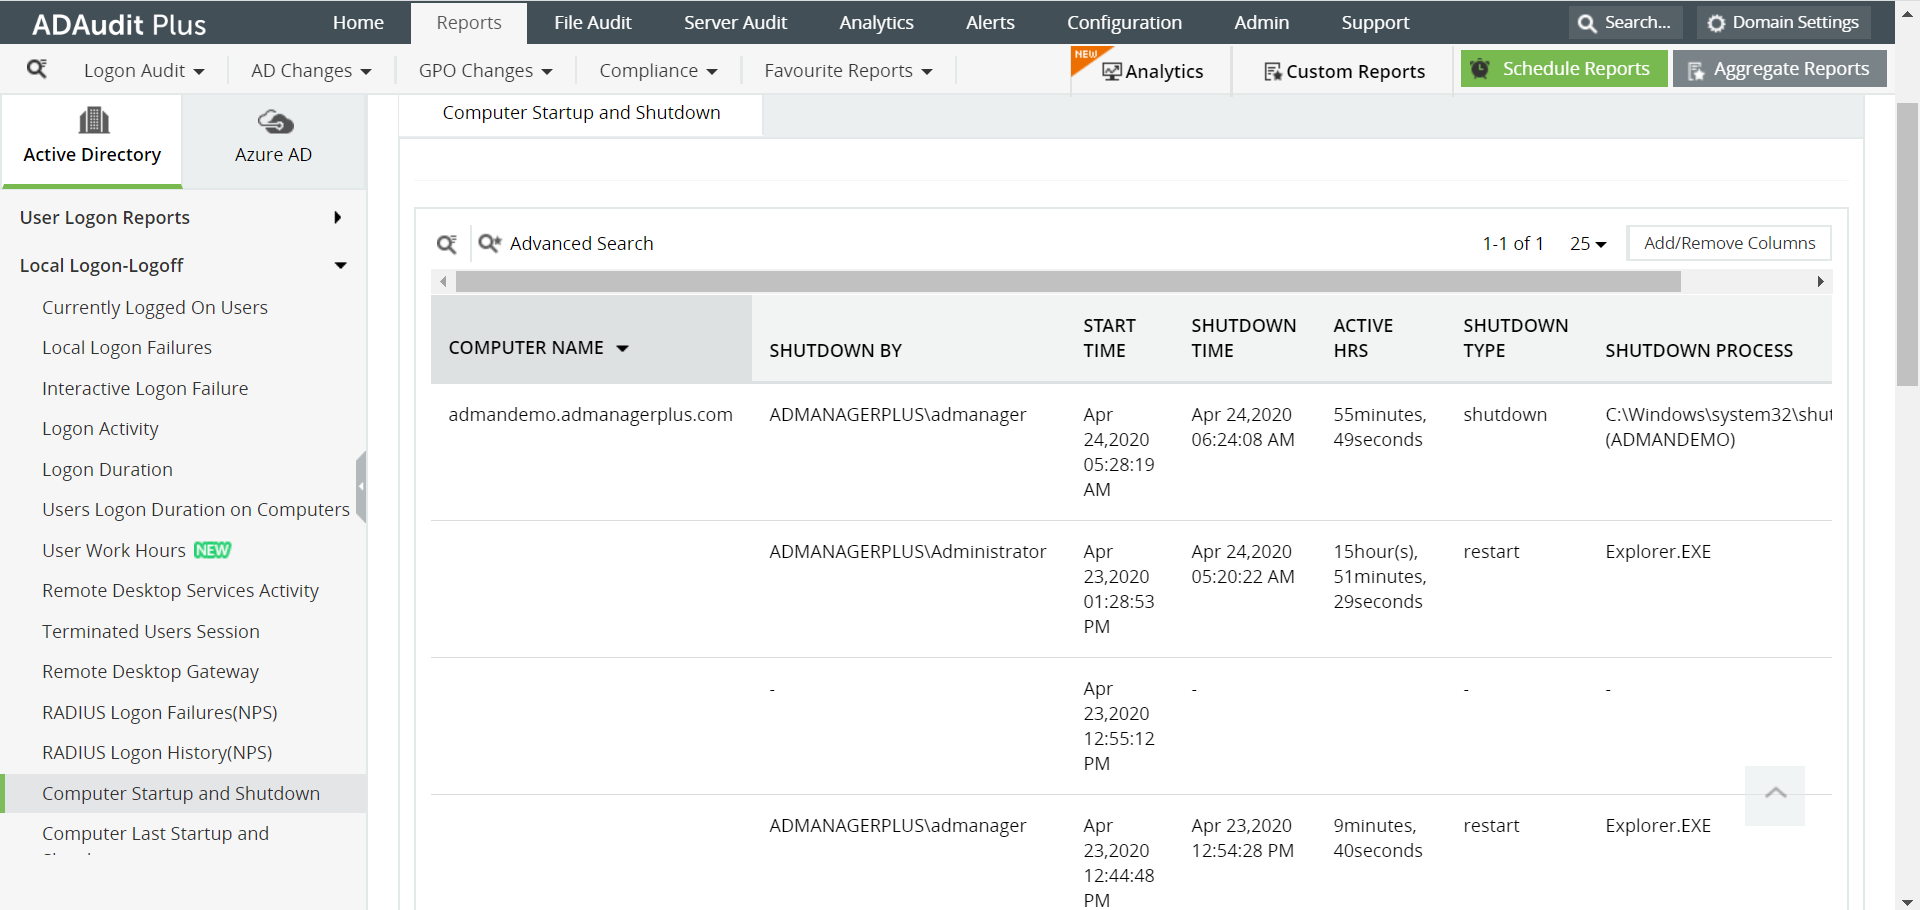Open the quick search icon in the report toolbar

(447, 243)
